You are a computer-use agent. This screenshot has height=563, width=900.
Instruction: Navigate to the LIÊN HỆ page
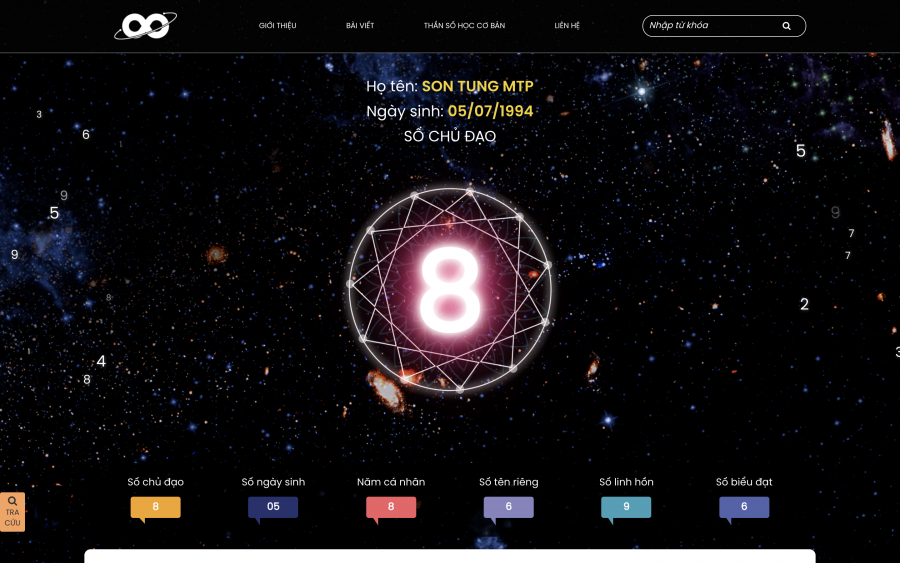coord(567,26)
